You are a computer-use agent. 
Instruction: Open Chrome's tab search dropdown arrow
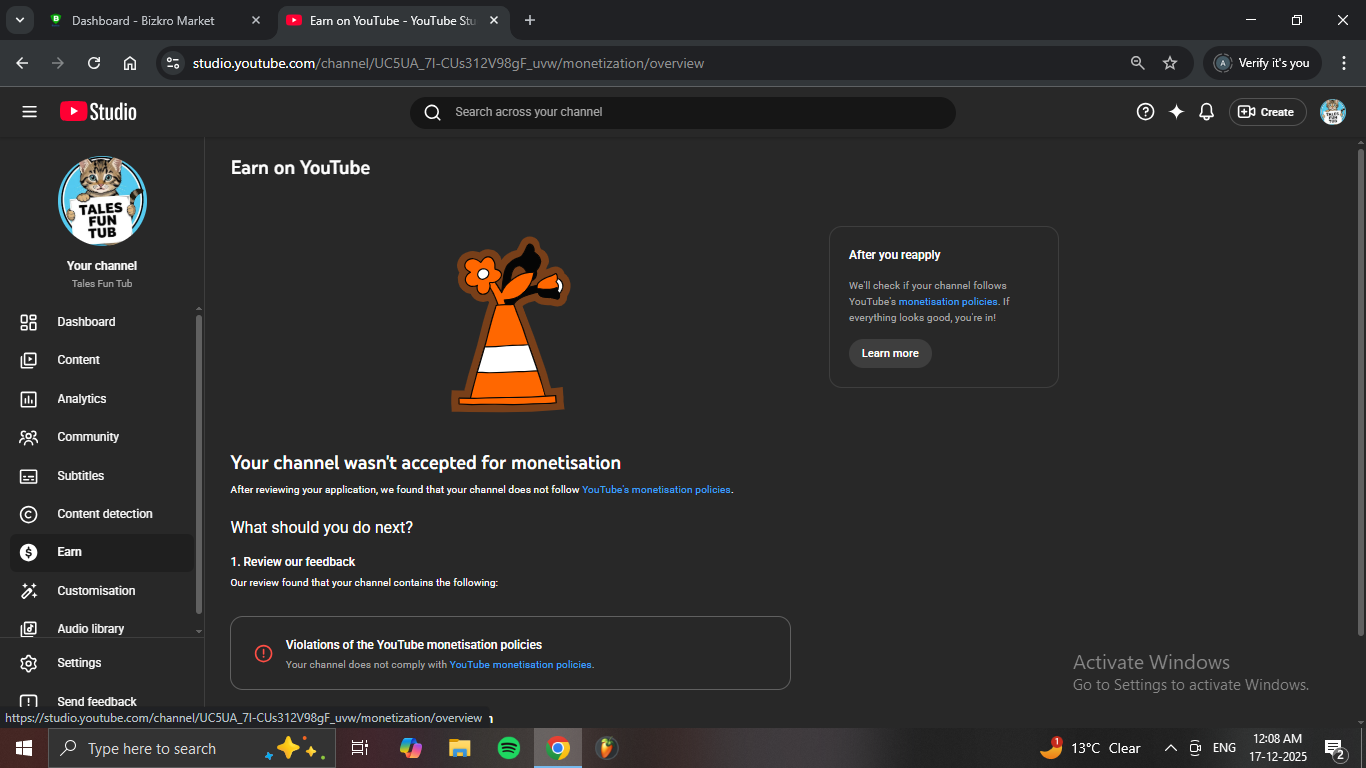tap(19, 20)
